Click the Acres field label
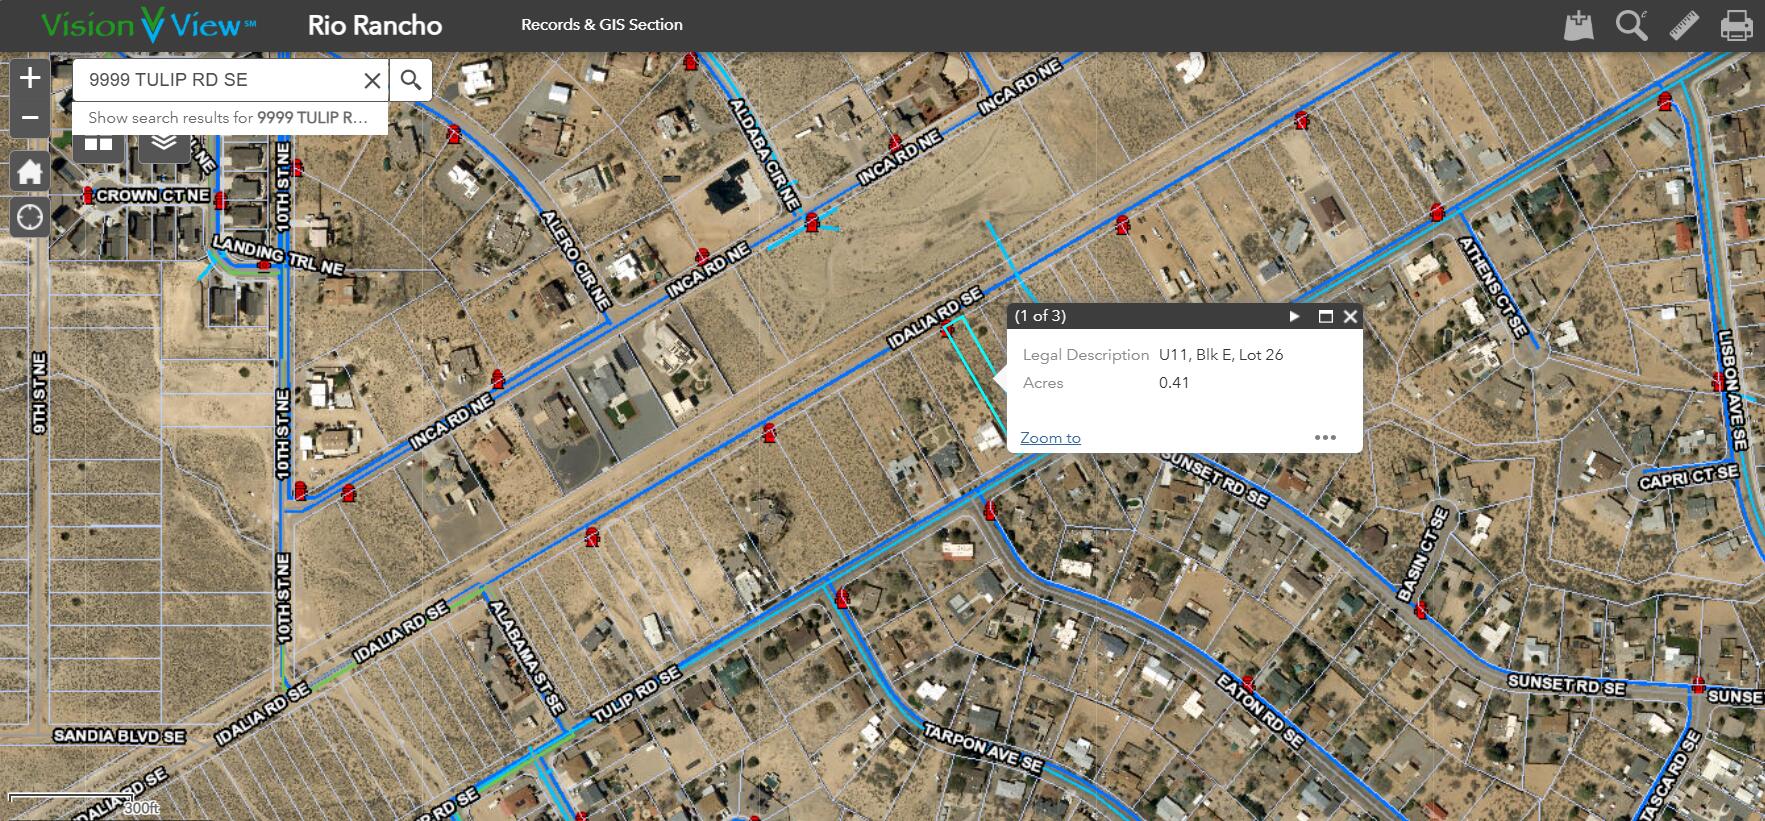 (1043, 383)
